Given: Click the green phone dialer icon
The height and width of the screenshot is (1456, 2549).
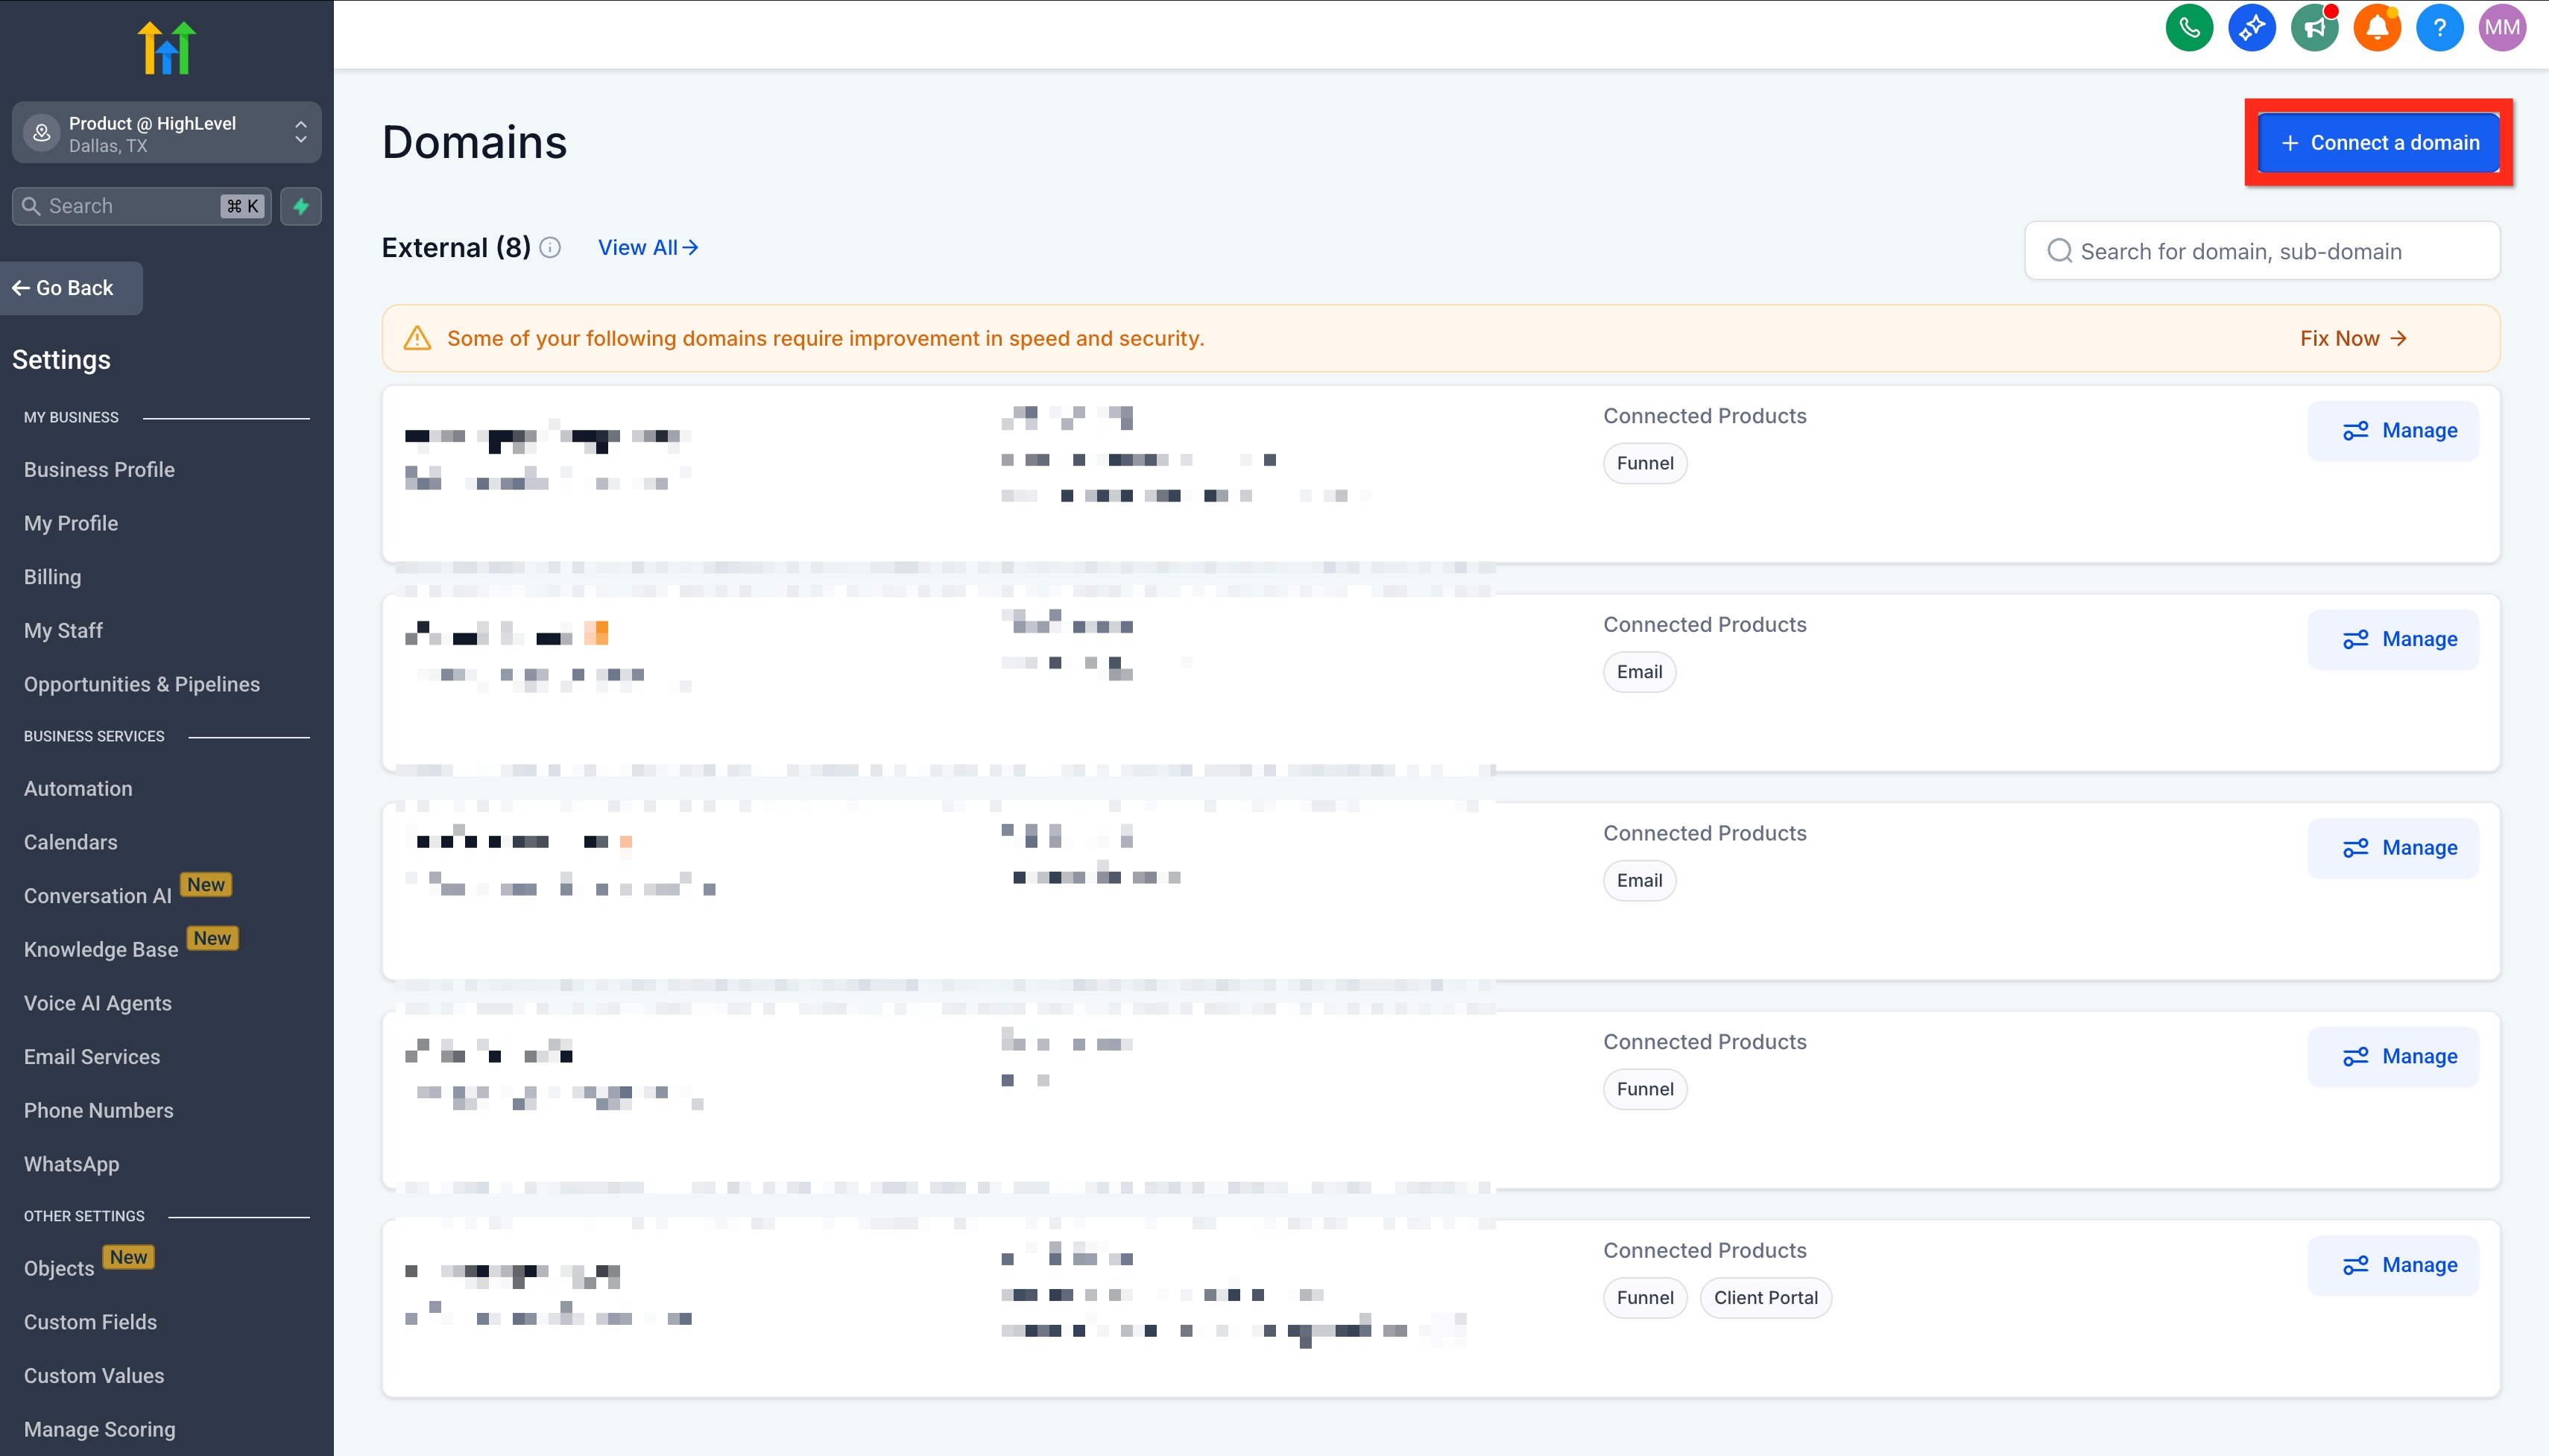Looking at the screenshot, I should click(2188, 28).
